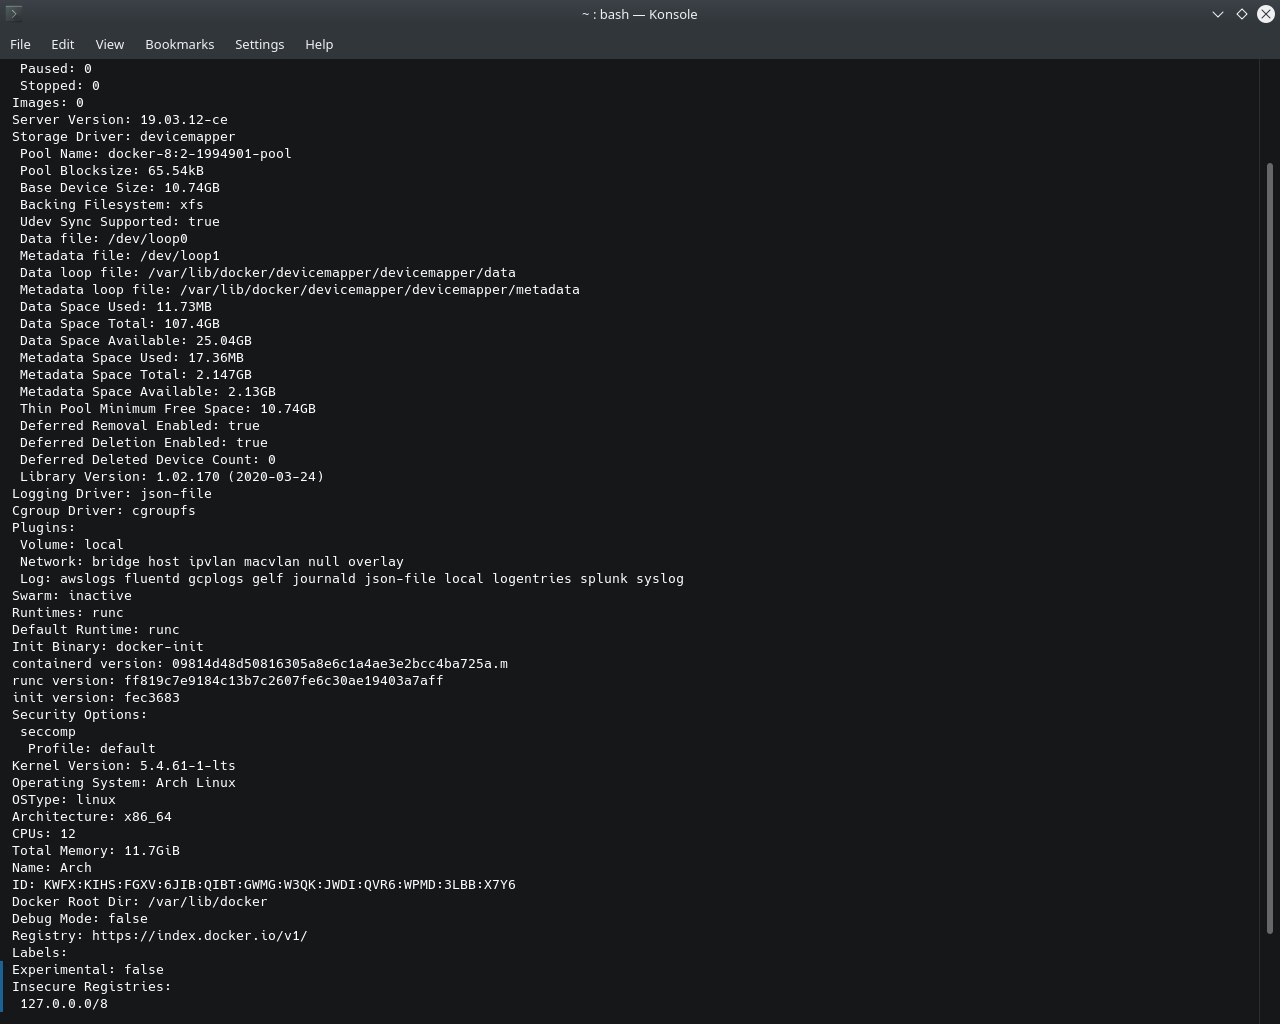Click the 'Total Memory: 11.7GiB' line
This screenshot has width=1280, height=1024.
(96, 851)
